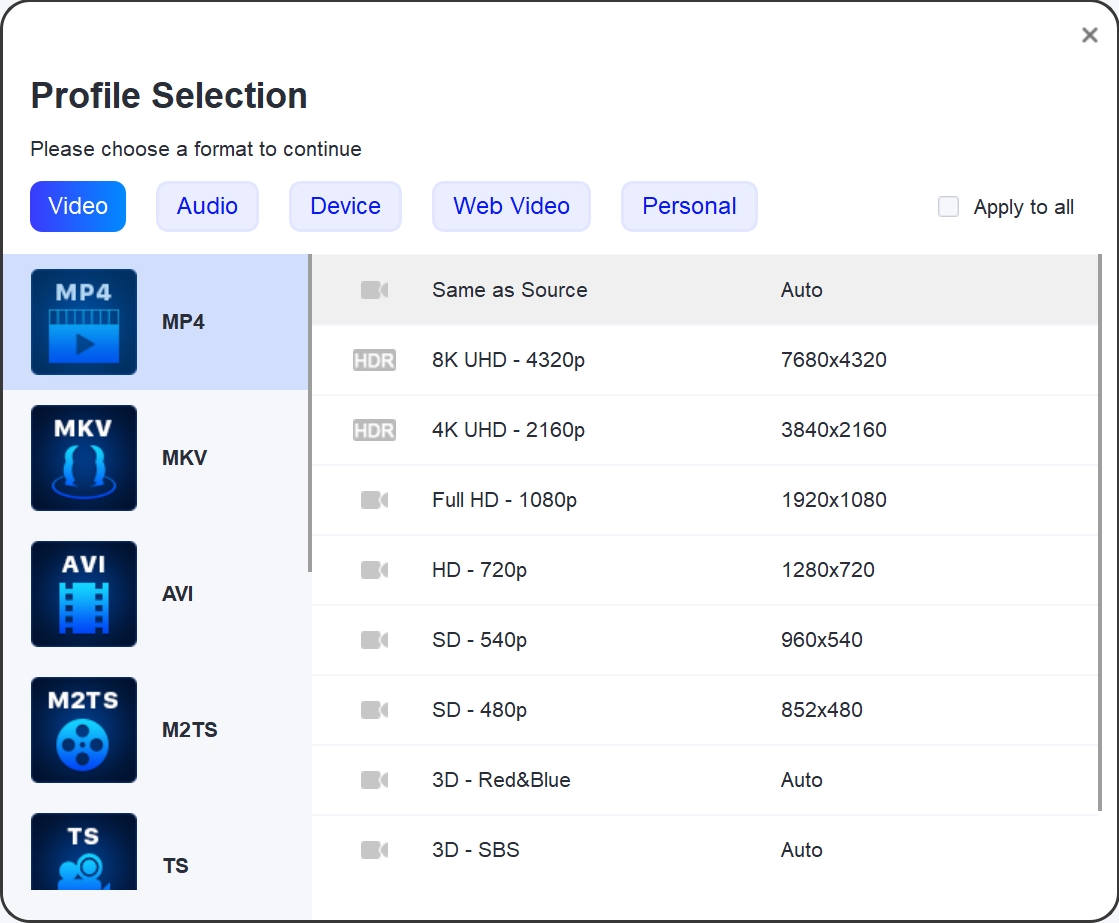Close the Profile Selection dialog

pos(1089,36)
